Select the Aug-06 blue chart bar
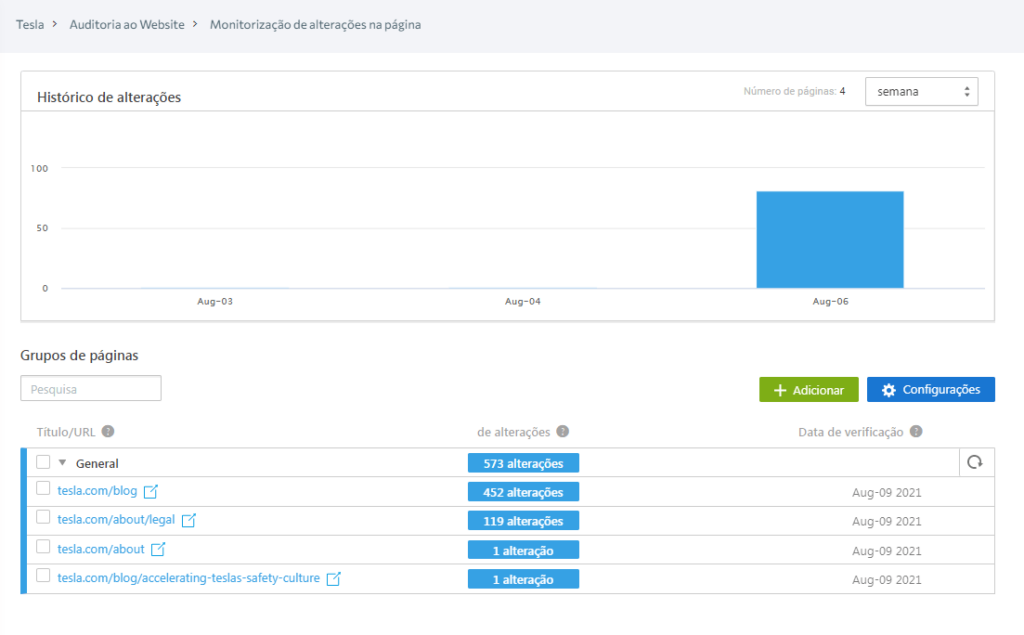The image size is (1024, 635). click(830, 240)
